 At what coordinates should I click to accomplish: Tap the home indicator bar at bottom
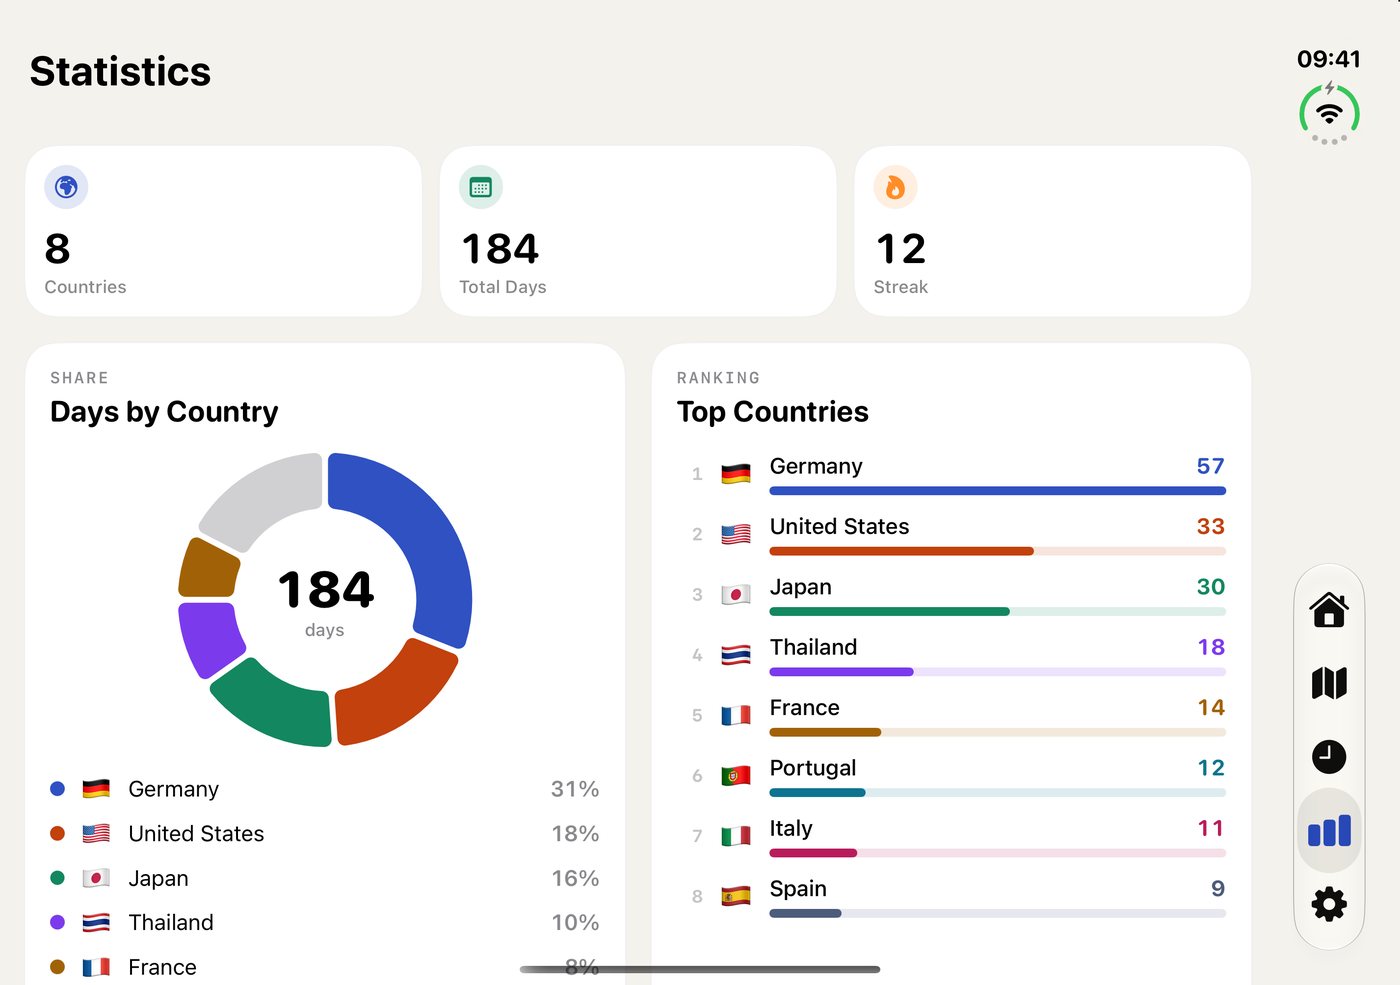(x=700, y=969)
